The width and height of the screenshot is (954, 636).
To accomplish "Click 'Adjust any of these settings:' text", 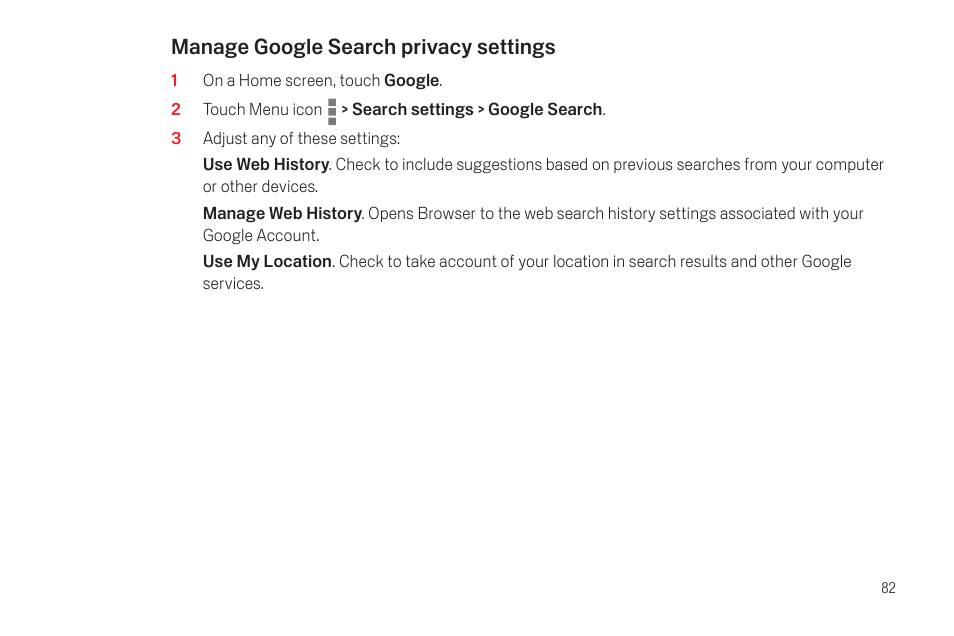I will pyautogui.click(x=301, y=139).
